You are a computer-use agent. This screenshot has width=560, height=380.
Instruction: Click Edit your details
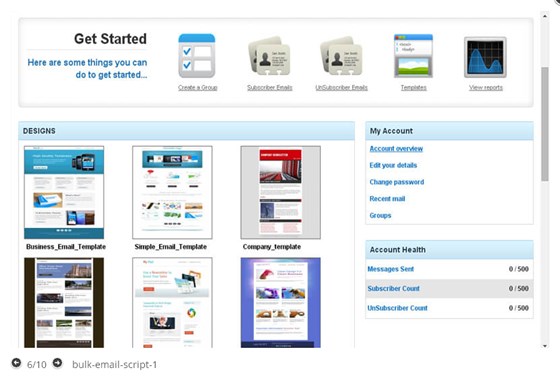click(x=393, y=165)
